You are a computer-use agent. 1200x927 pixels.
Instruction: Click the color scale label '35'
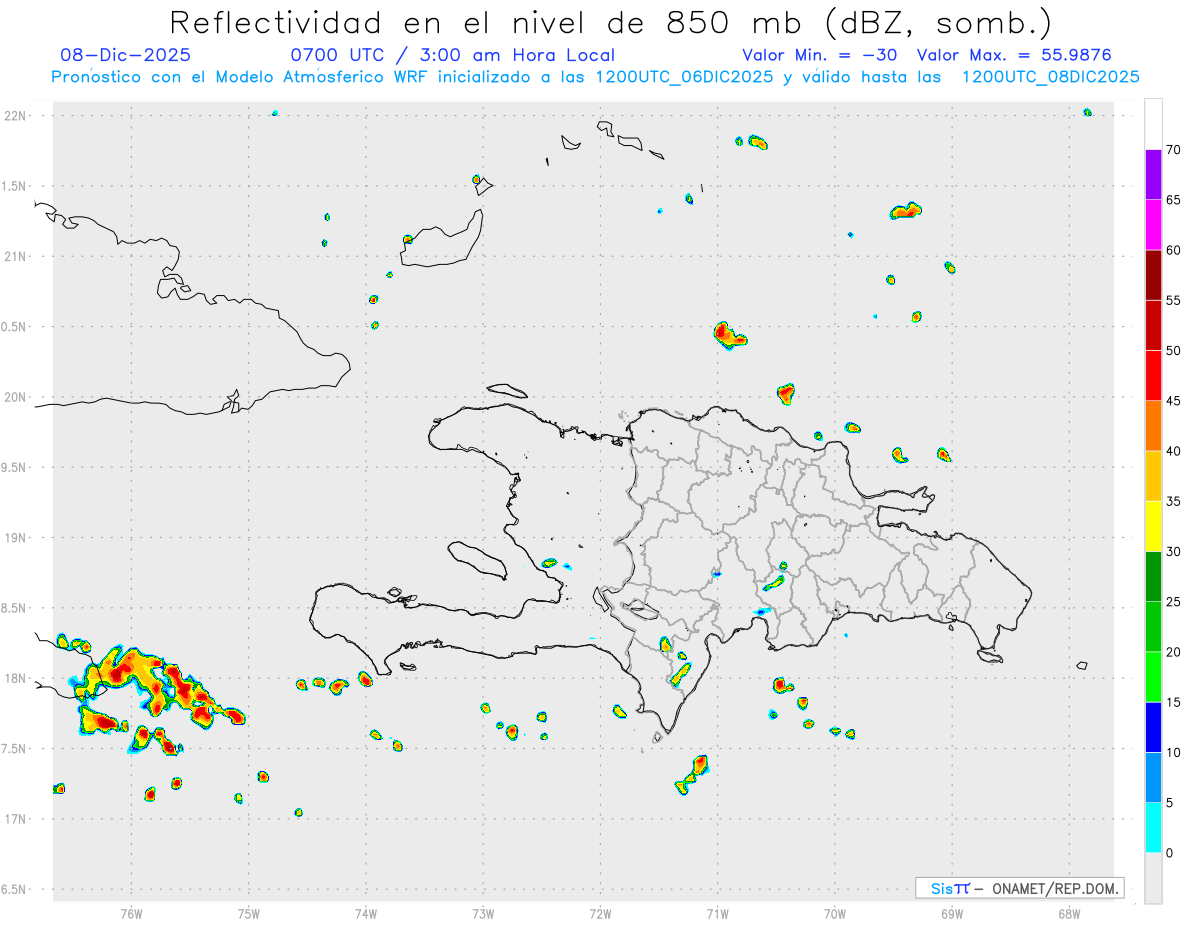1173,502
